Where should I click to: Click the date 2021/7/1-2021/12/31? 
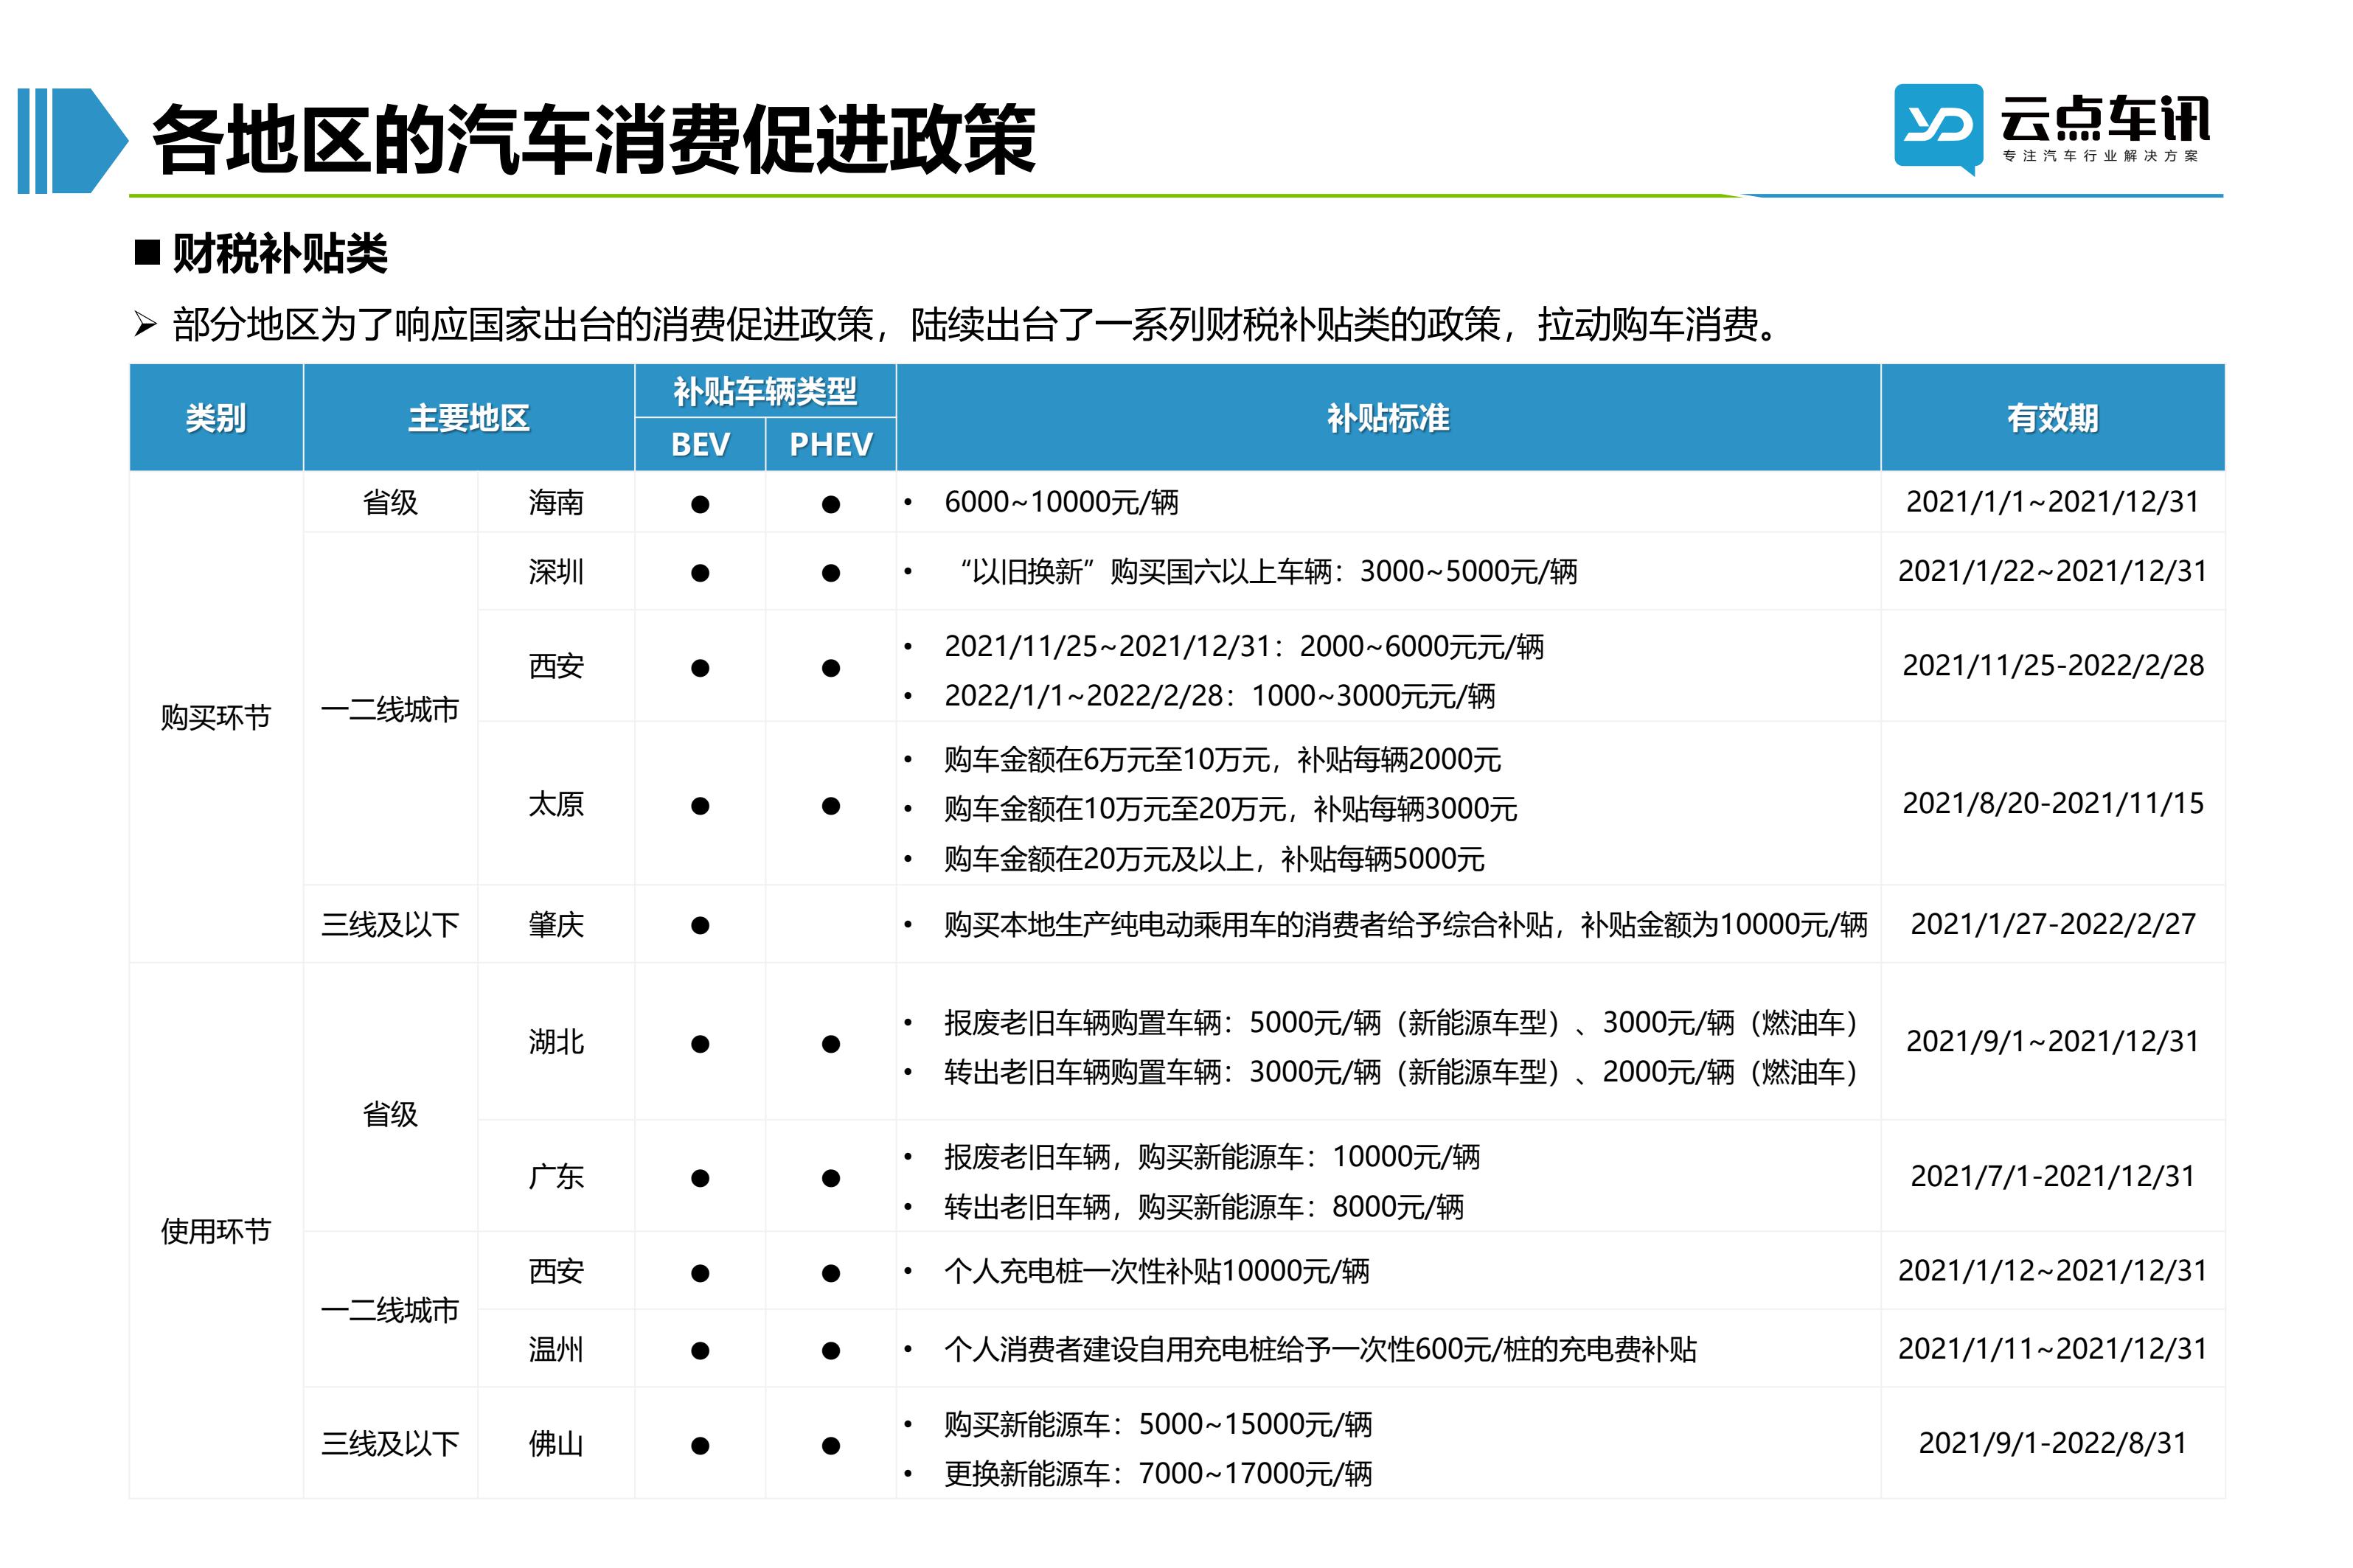point(2053,1176)
